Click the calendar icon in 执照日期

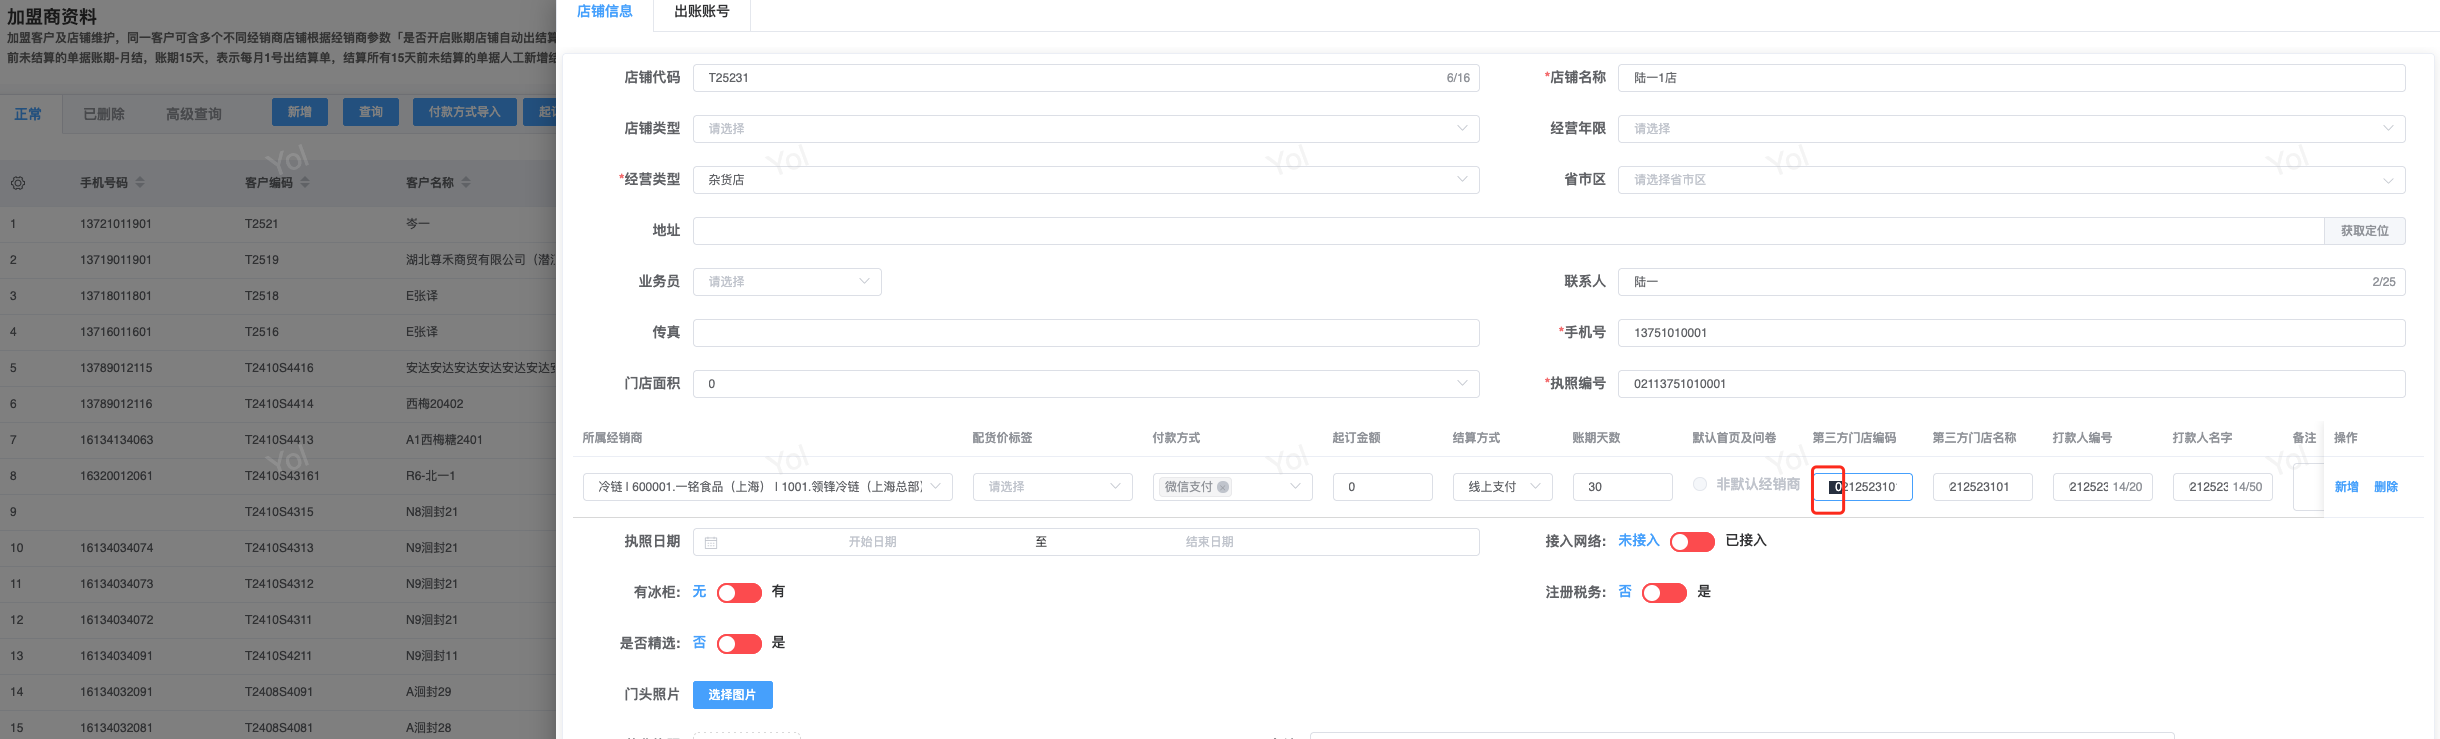711,542
